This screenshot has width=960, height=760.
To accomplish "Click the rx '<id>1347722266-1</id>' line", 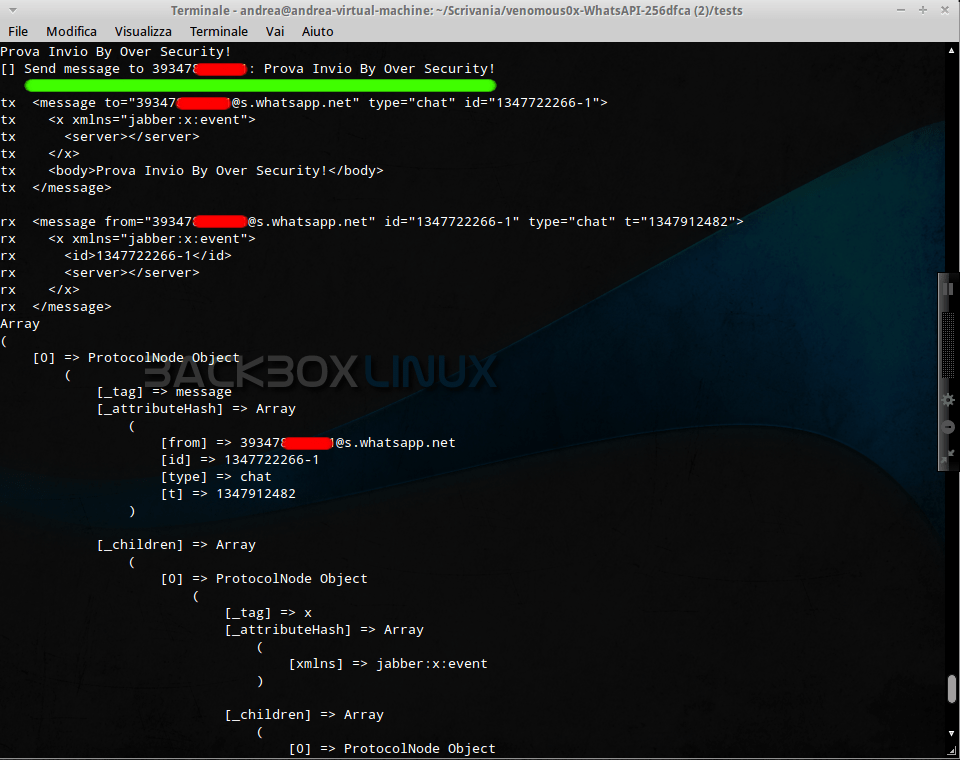I will point(116,255).
